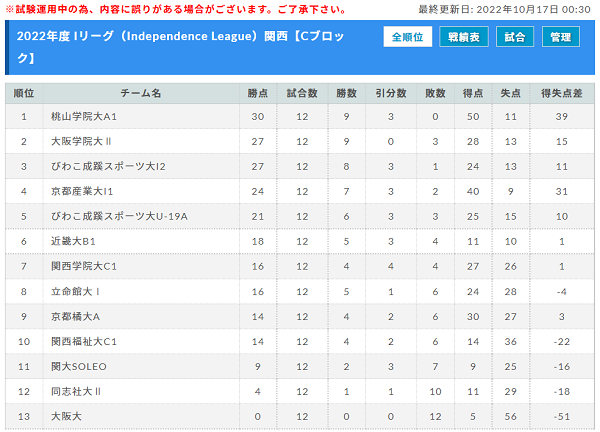Click team 京都産業大I1

click(82, 191)
